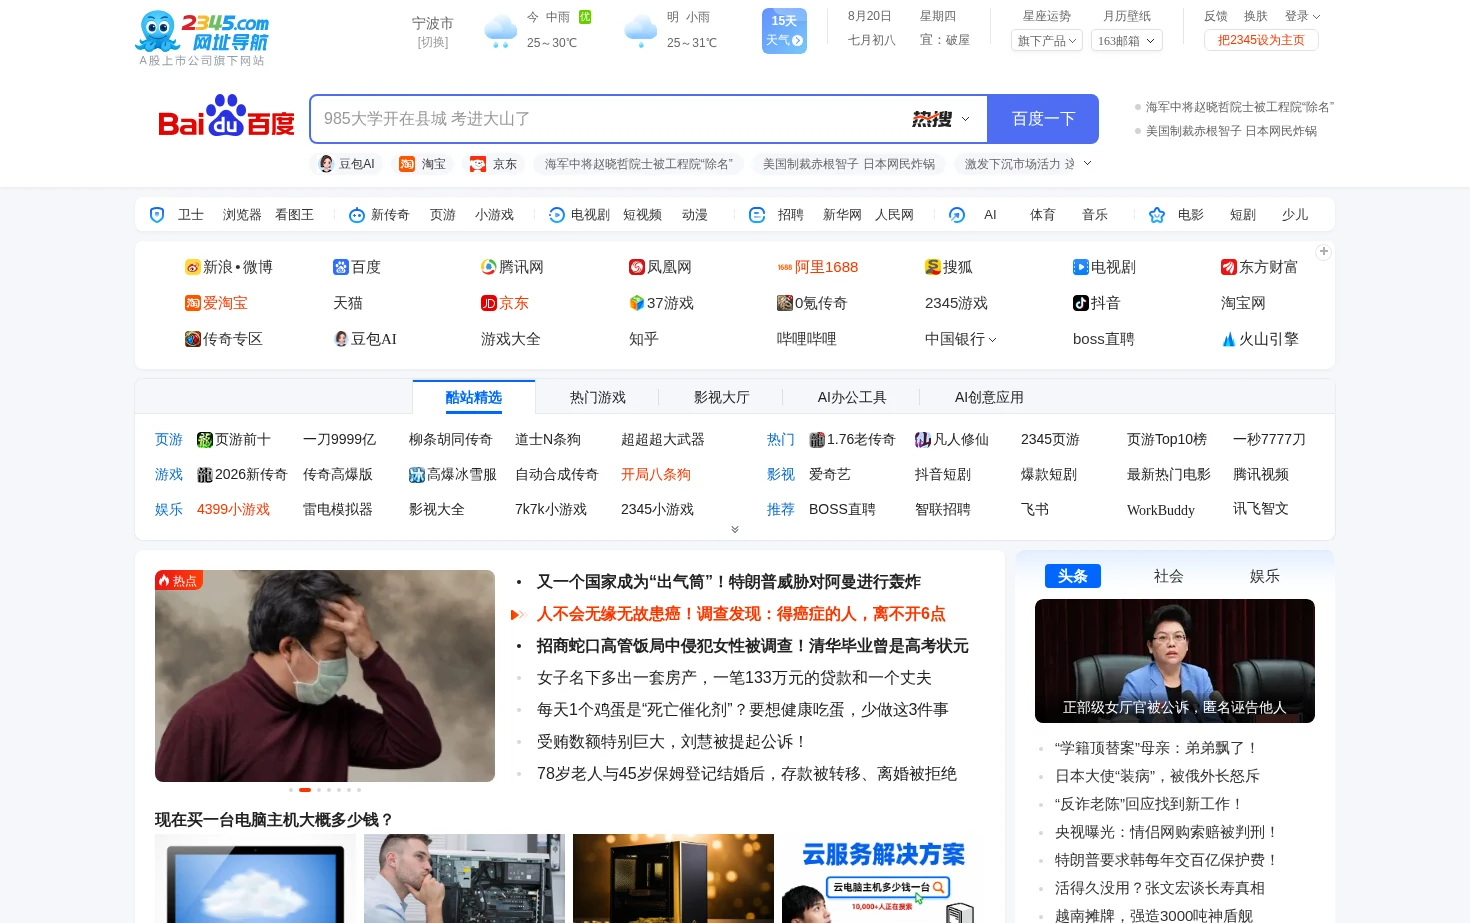
Task: Click 切换 to change the city
Action: (x=433, y=43)
